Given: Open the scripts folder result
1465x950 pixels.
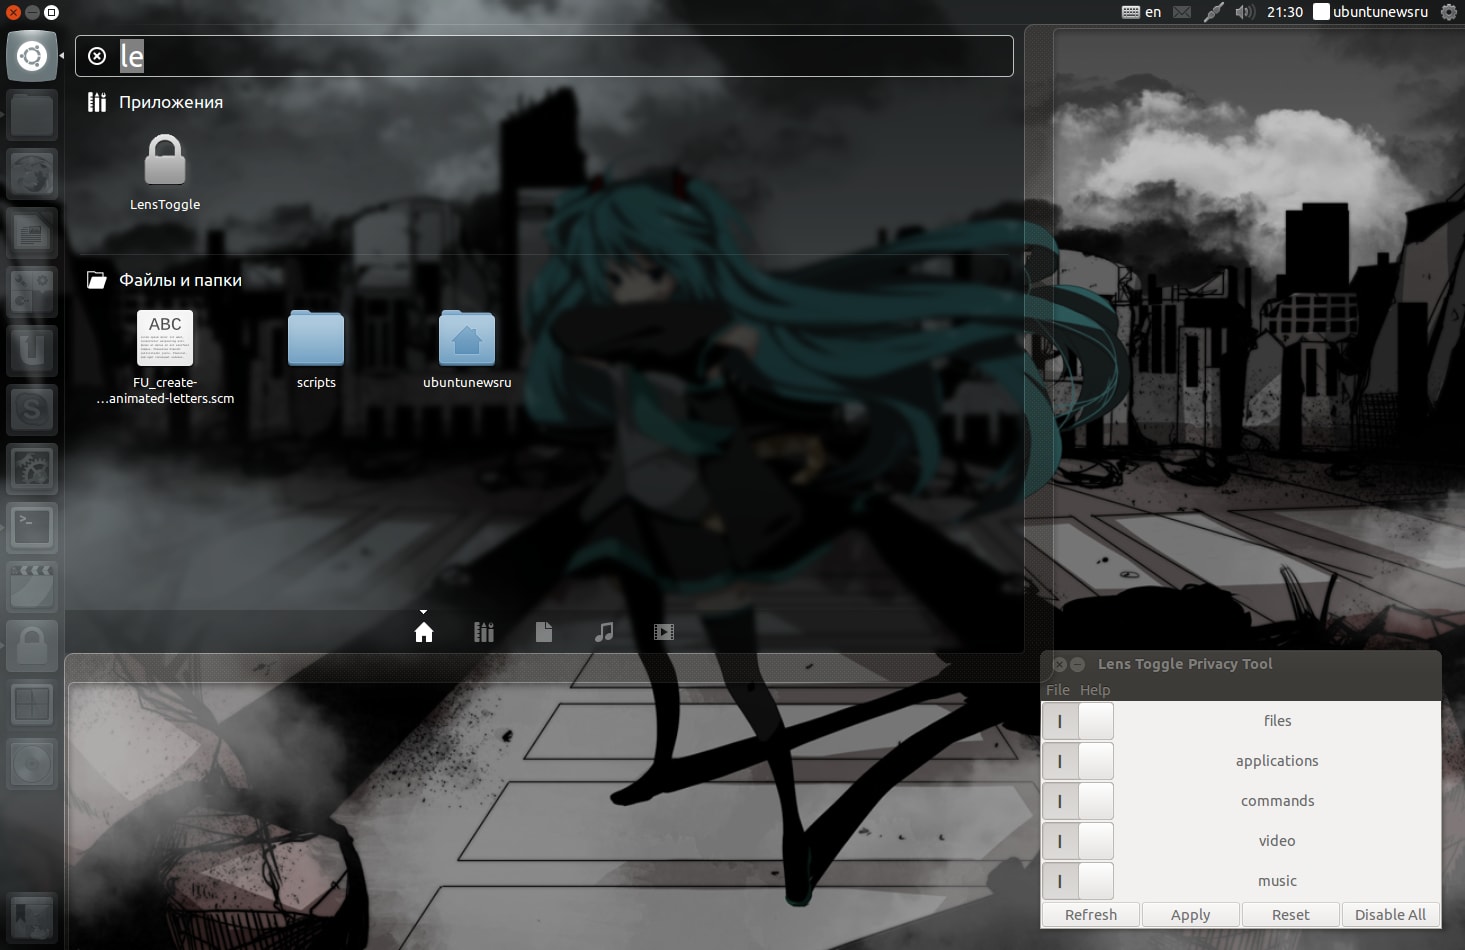Looking at the screenshot, I should pyautogui.click(x=316, y=349).
